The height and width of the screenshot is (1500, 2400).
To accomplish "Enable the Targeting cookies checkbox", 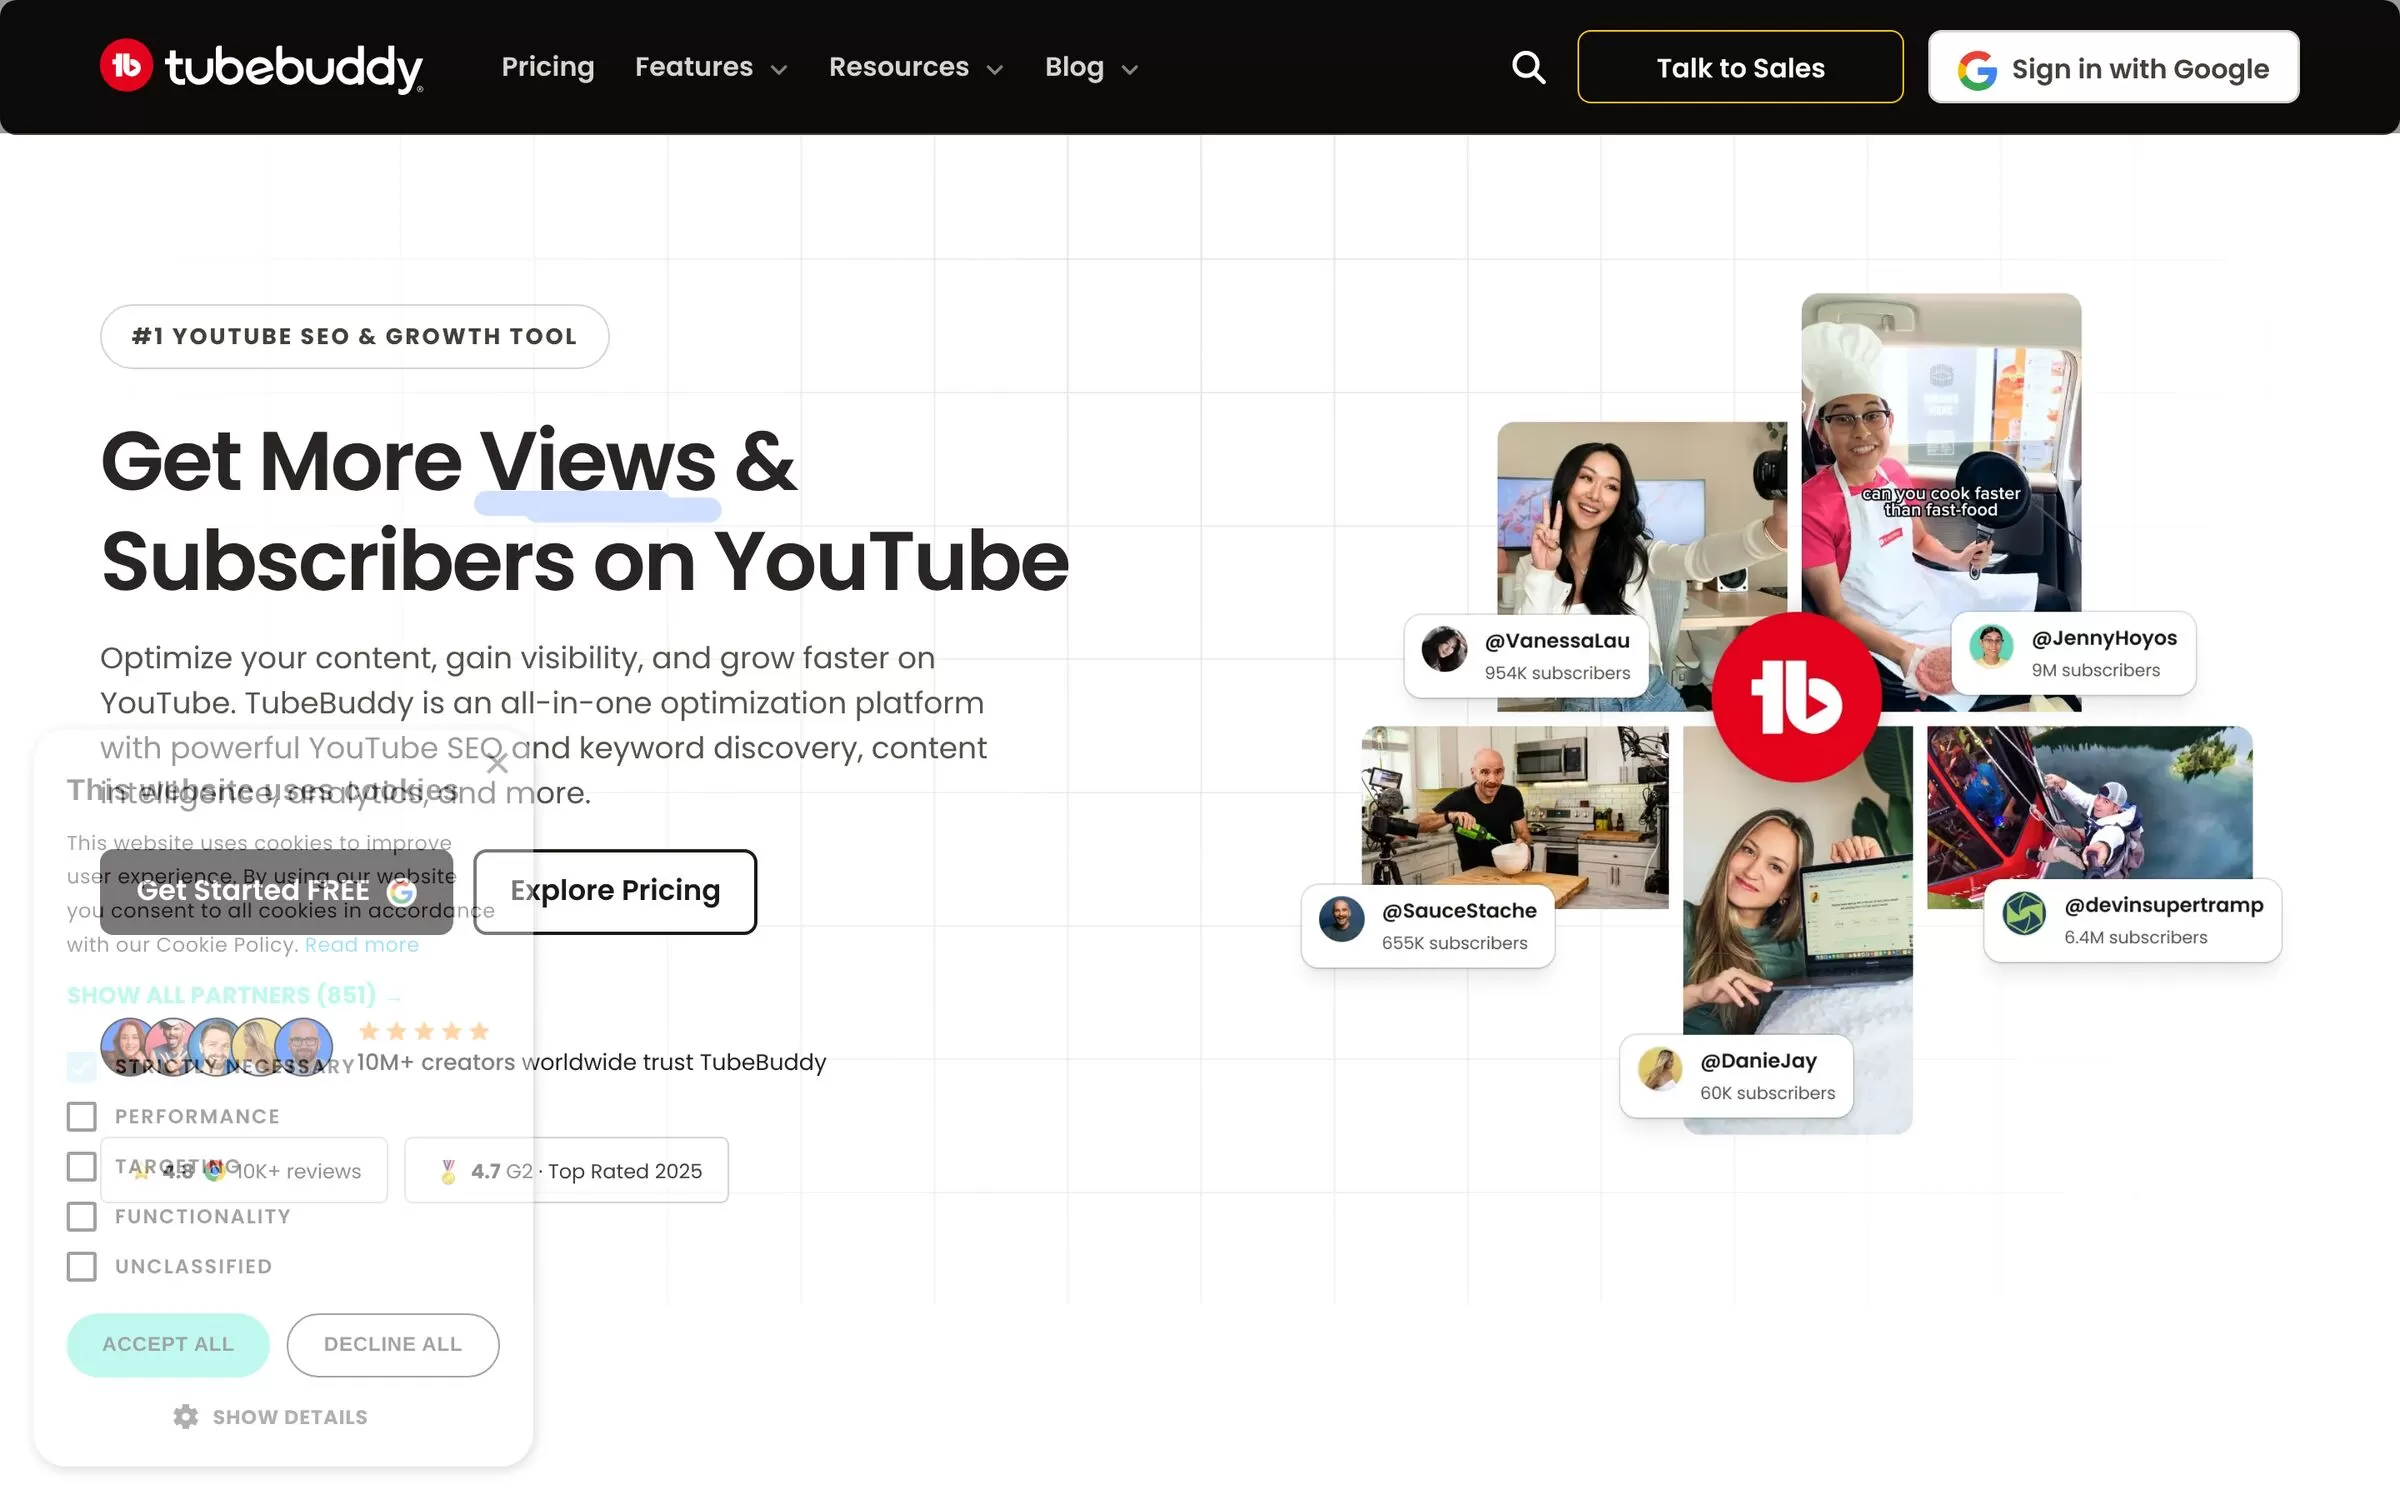I will [82, 1166].
